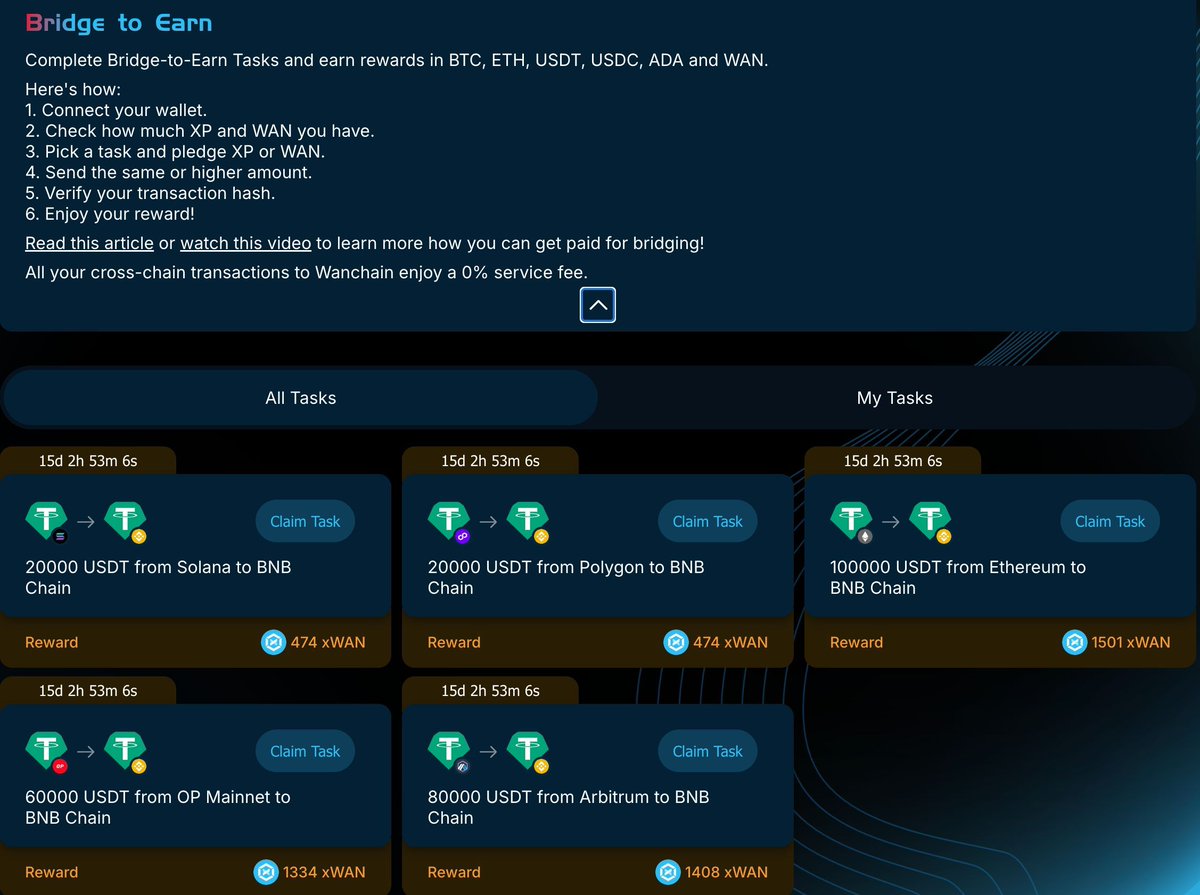Select '20000 USDT from Solana to BNB Chain' text
Screen dimensions: 1200x895
(158, 577)
